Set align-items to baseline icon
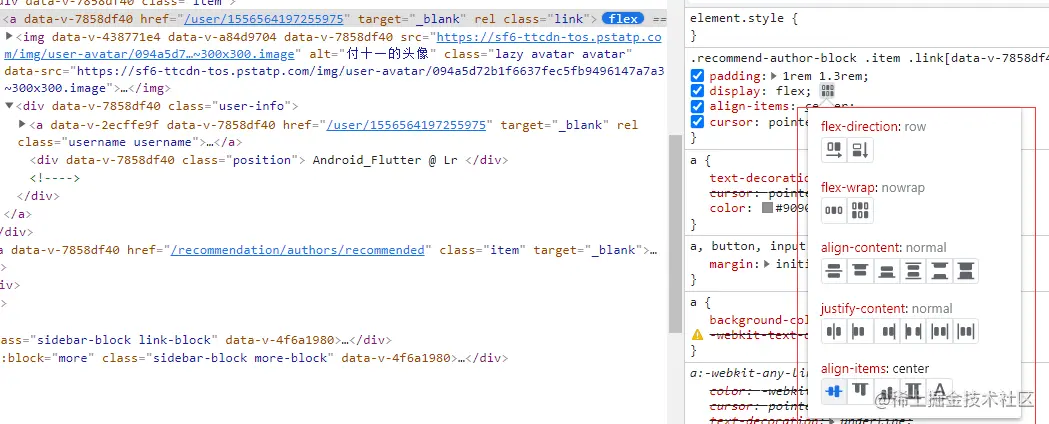 pos(939,391)
